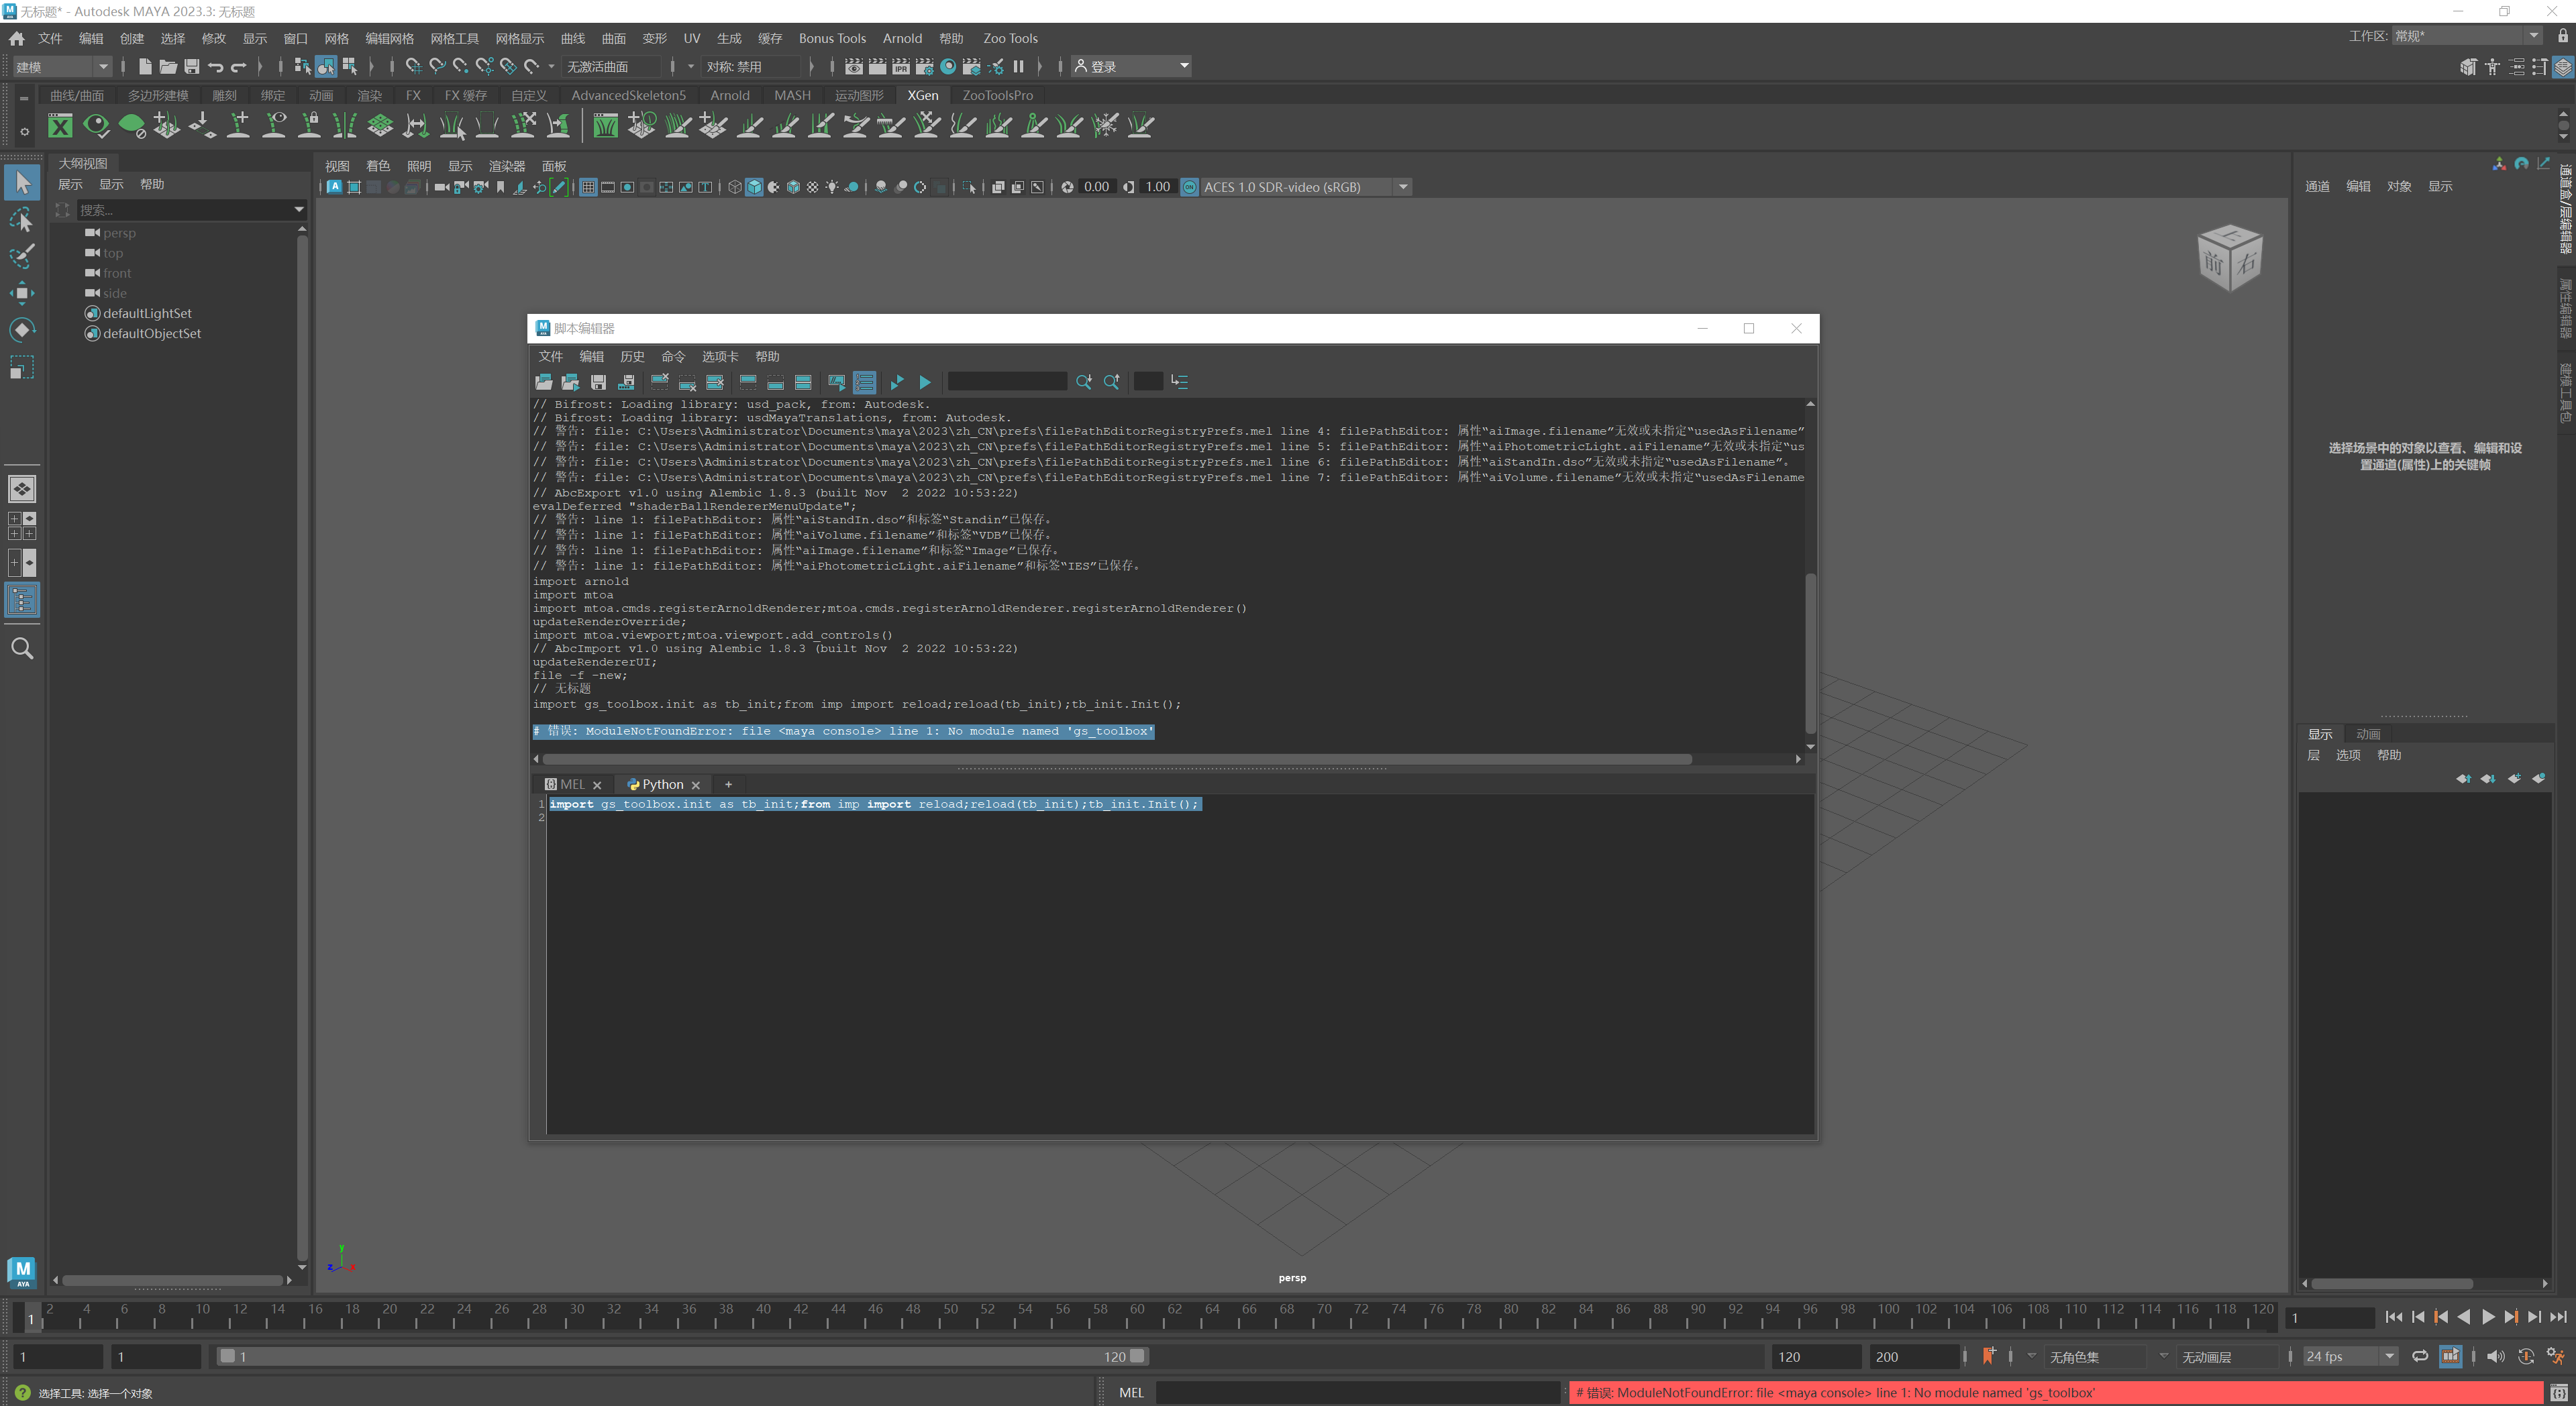Select the Move tool in the left toolbox
This screenshot has width=2576, height=1406.
pyautogui.click(x=22, y=293)
